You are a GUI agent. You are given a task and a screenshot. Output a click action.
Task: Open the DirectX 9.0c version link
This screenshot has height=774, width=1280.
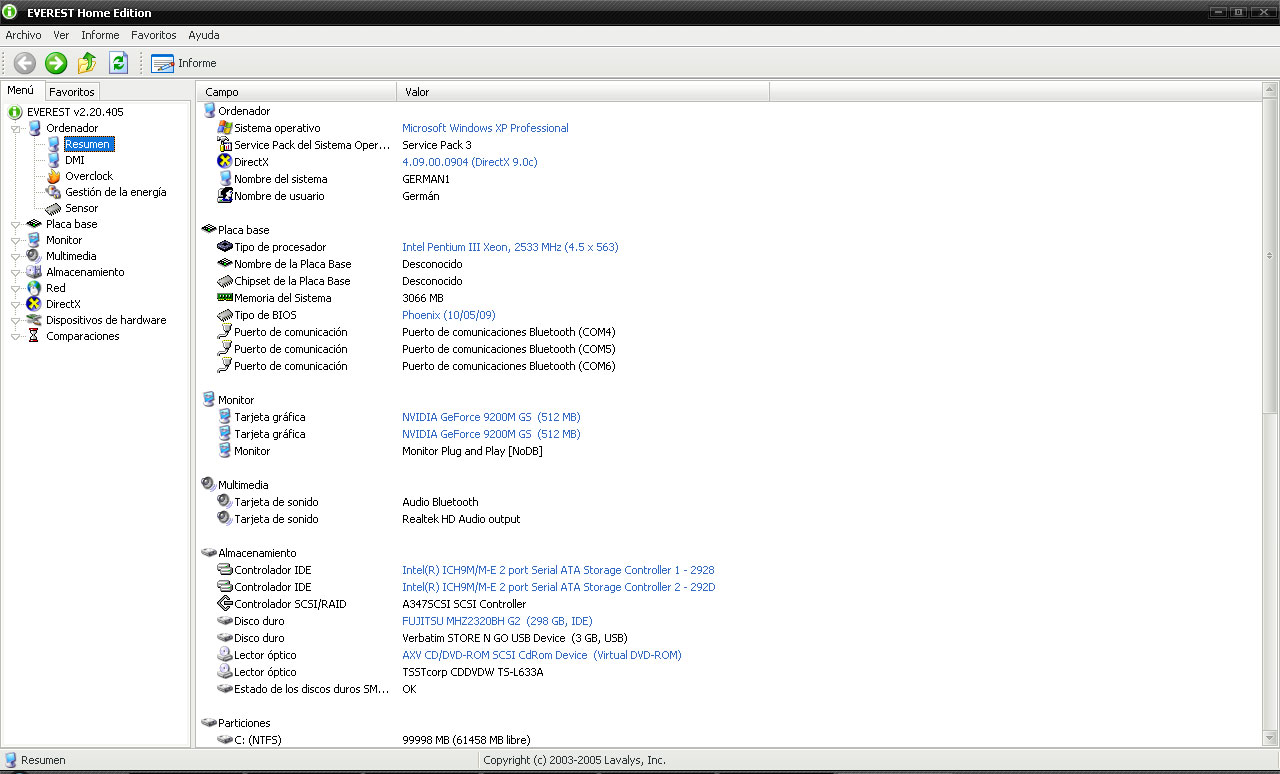pos(470,162)
